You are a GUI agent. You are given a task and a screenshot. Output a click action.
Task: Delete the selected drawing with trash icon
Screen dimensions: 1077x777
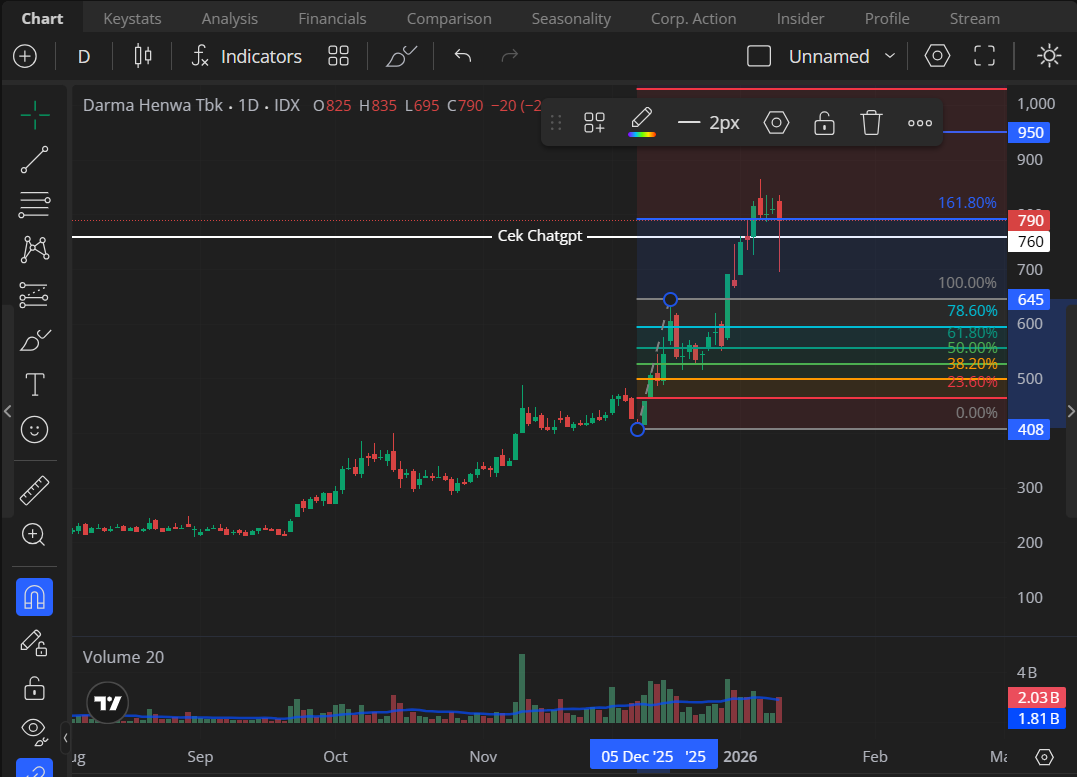(x=871, y=123)
